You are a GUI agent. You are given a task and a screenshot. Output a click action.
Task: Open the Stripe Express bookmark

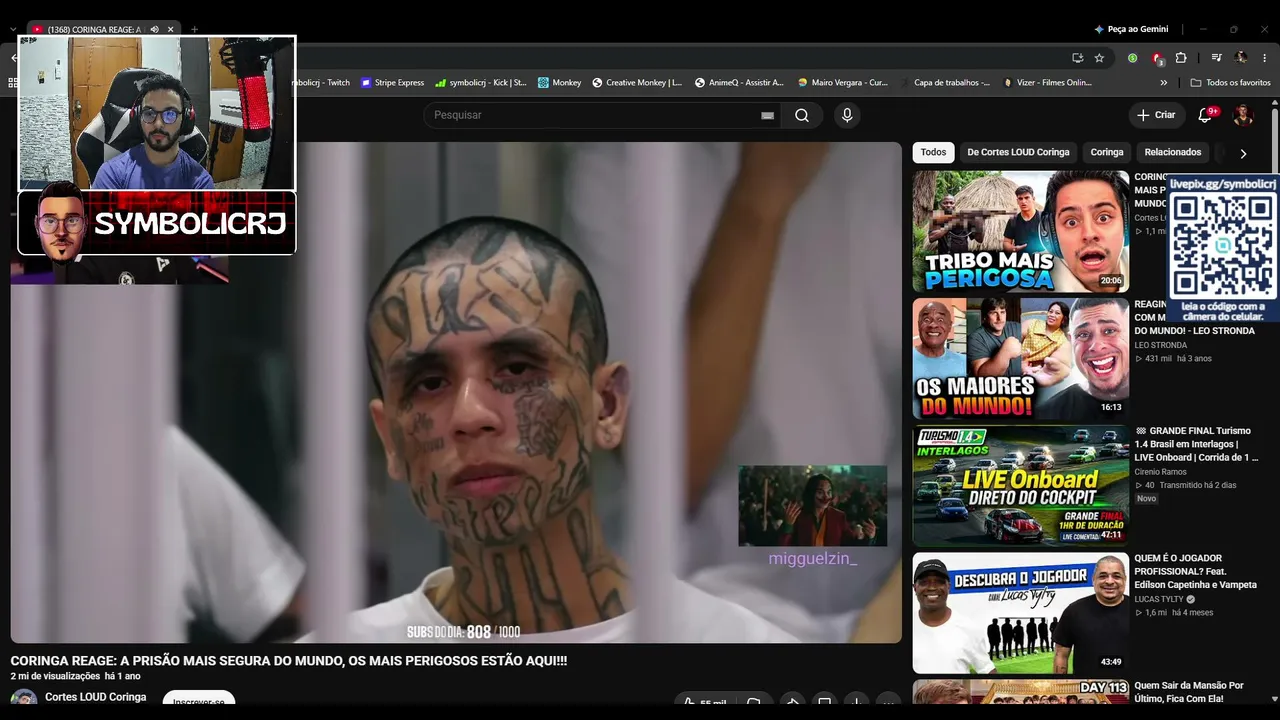pyautogui.click(x=393, y=83)
